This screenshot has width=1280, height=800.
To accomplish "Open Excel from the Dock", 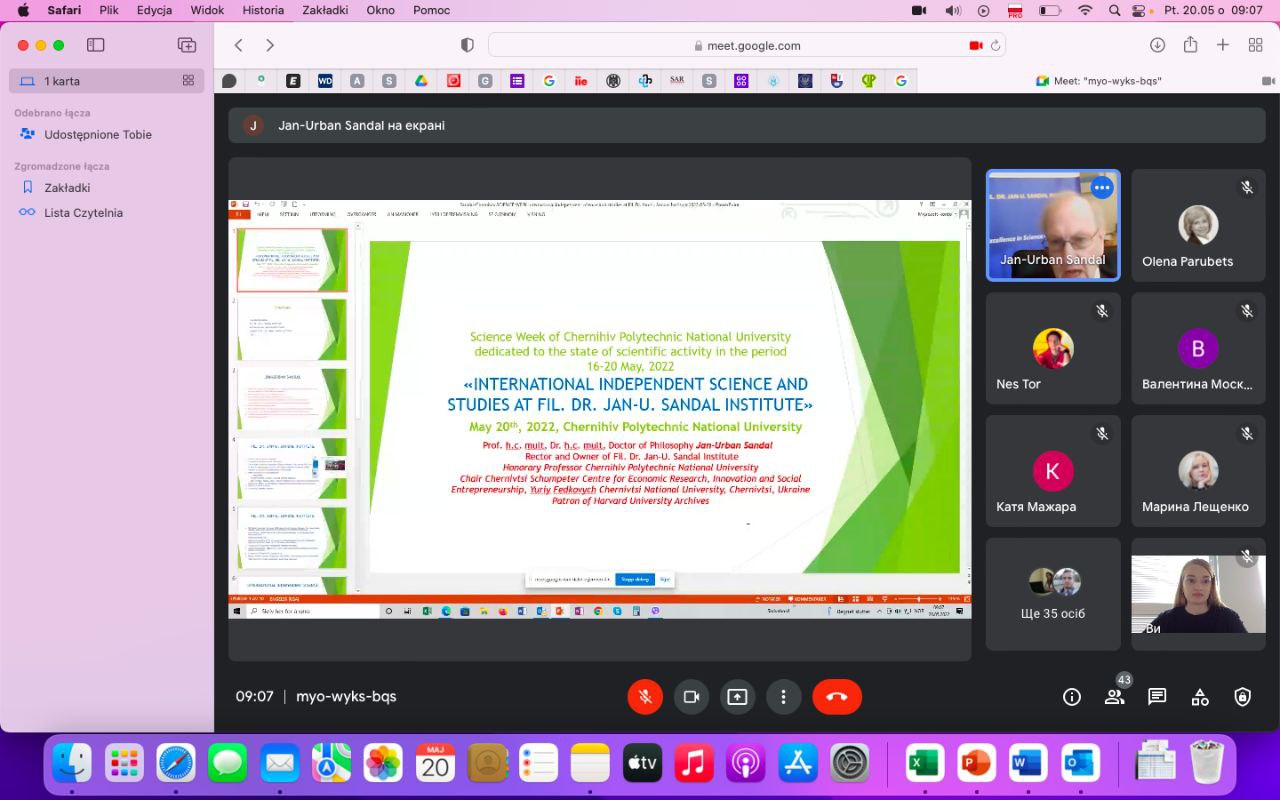I will [x=925, y=764].
